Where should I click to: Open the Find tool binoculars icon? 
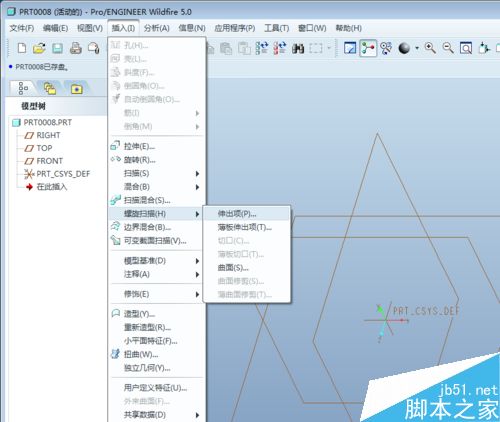pyautogui.click(x=298, y=49)
